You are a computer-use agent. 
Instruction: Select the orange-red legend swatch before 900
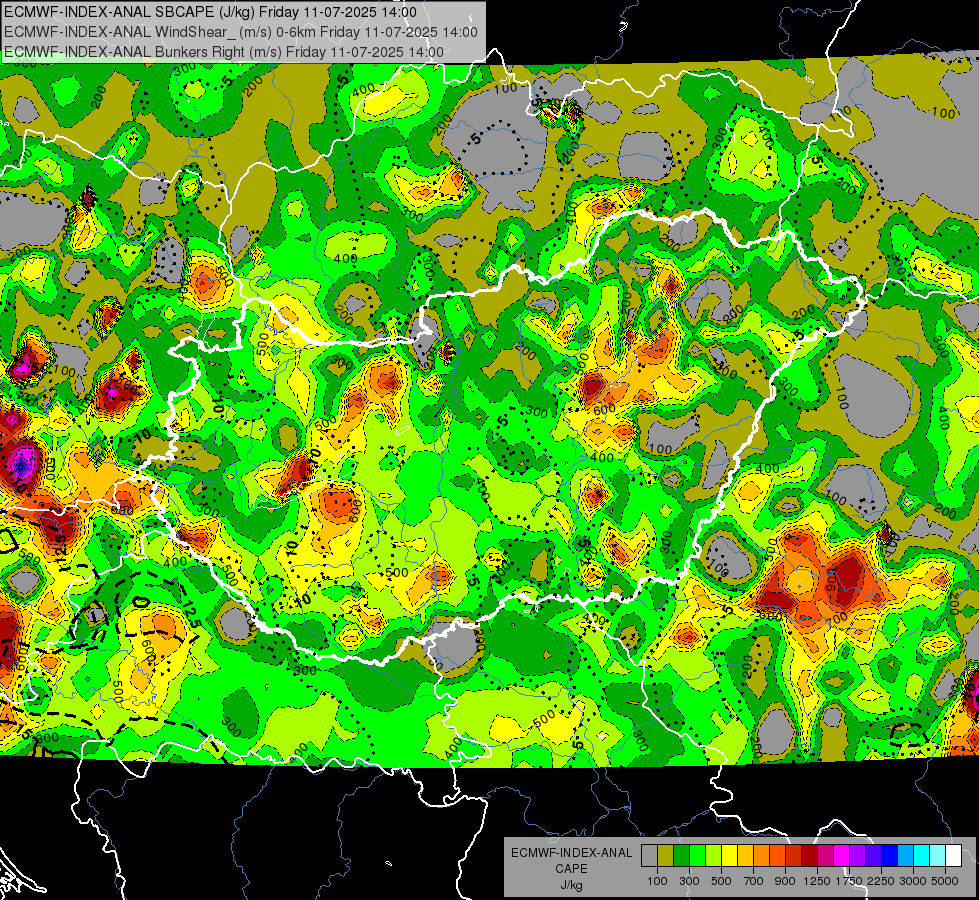(777, 856)
